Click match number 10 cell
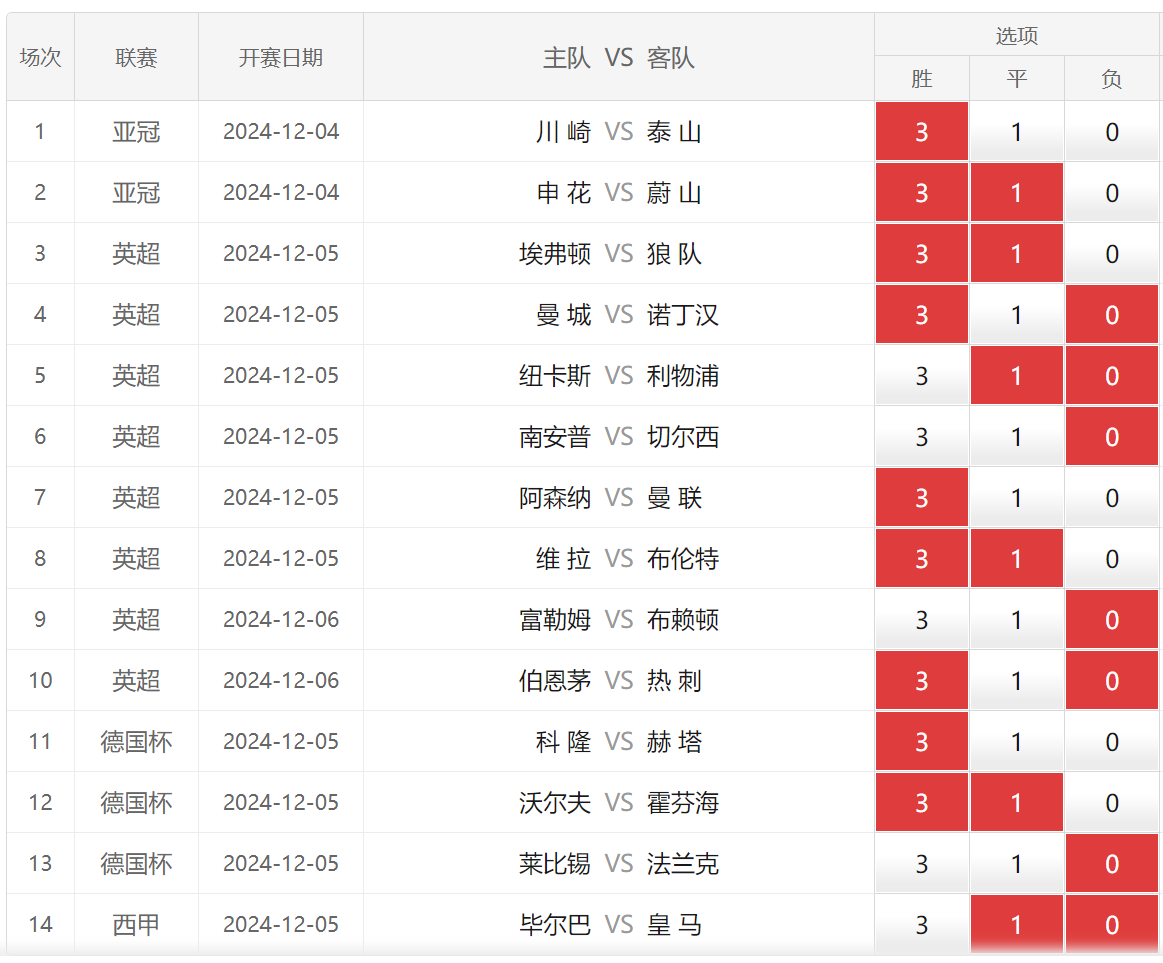This screenshot has height=963, width=1163. click(x=40, y=680)
